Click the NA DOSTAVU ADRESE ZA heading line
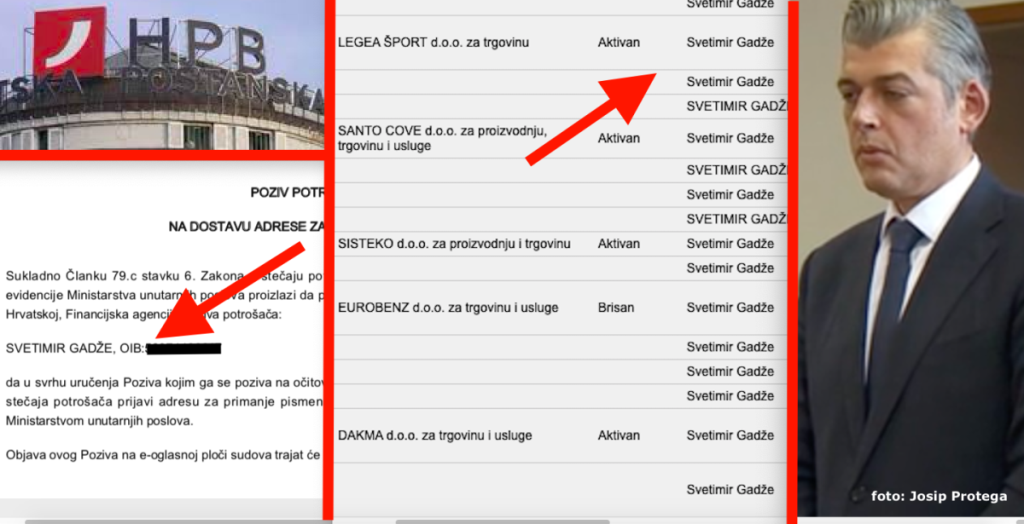Screen dimensions: 1024x524 tap(246, 227)
